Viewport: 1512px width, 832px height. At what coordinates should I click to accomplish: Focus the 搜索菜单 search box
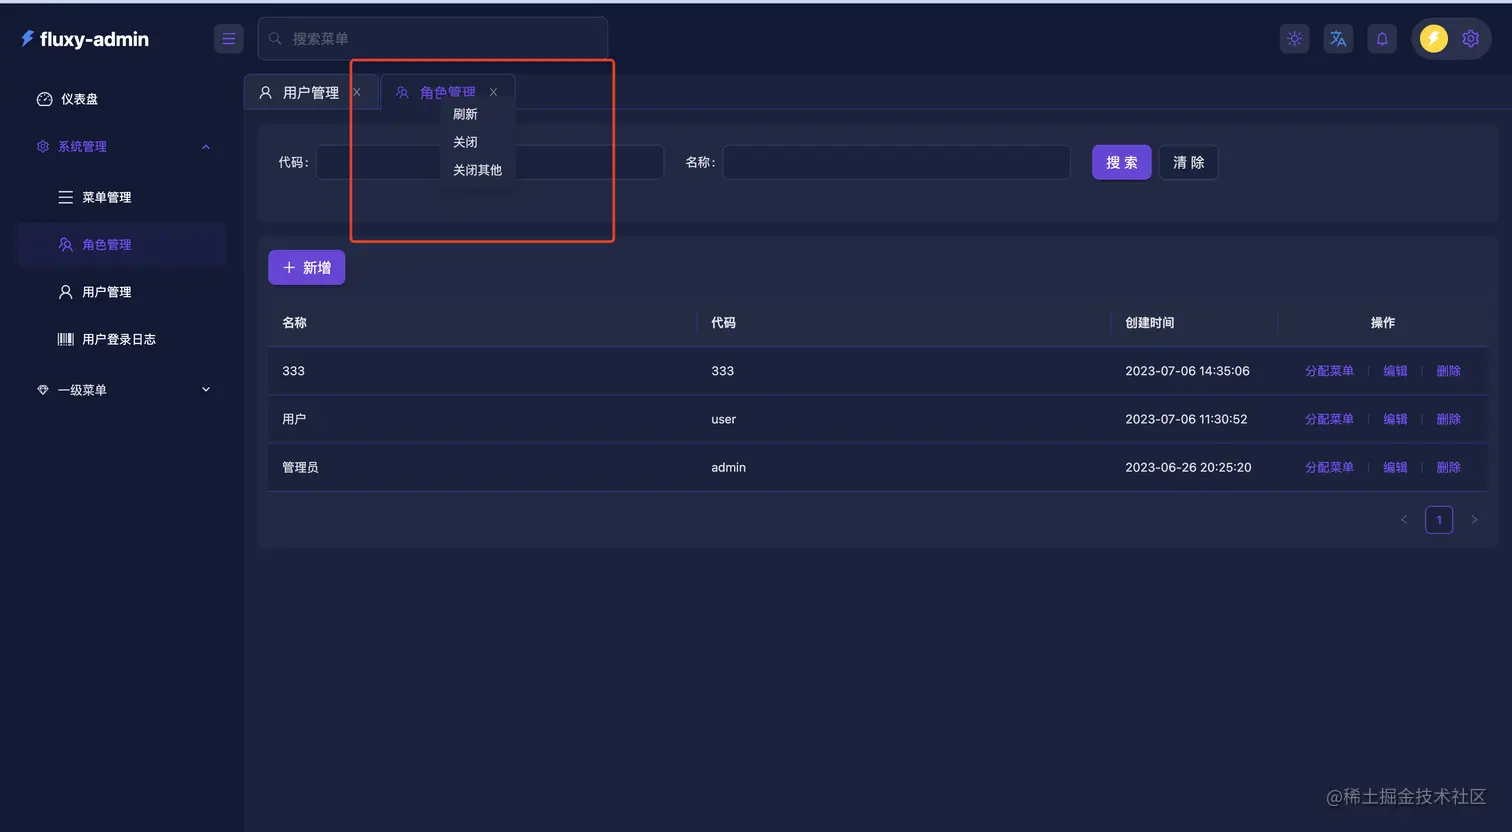(433, 39)
